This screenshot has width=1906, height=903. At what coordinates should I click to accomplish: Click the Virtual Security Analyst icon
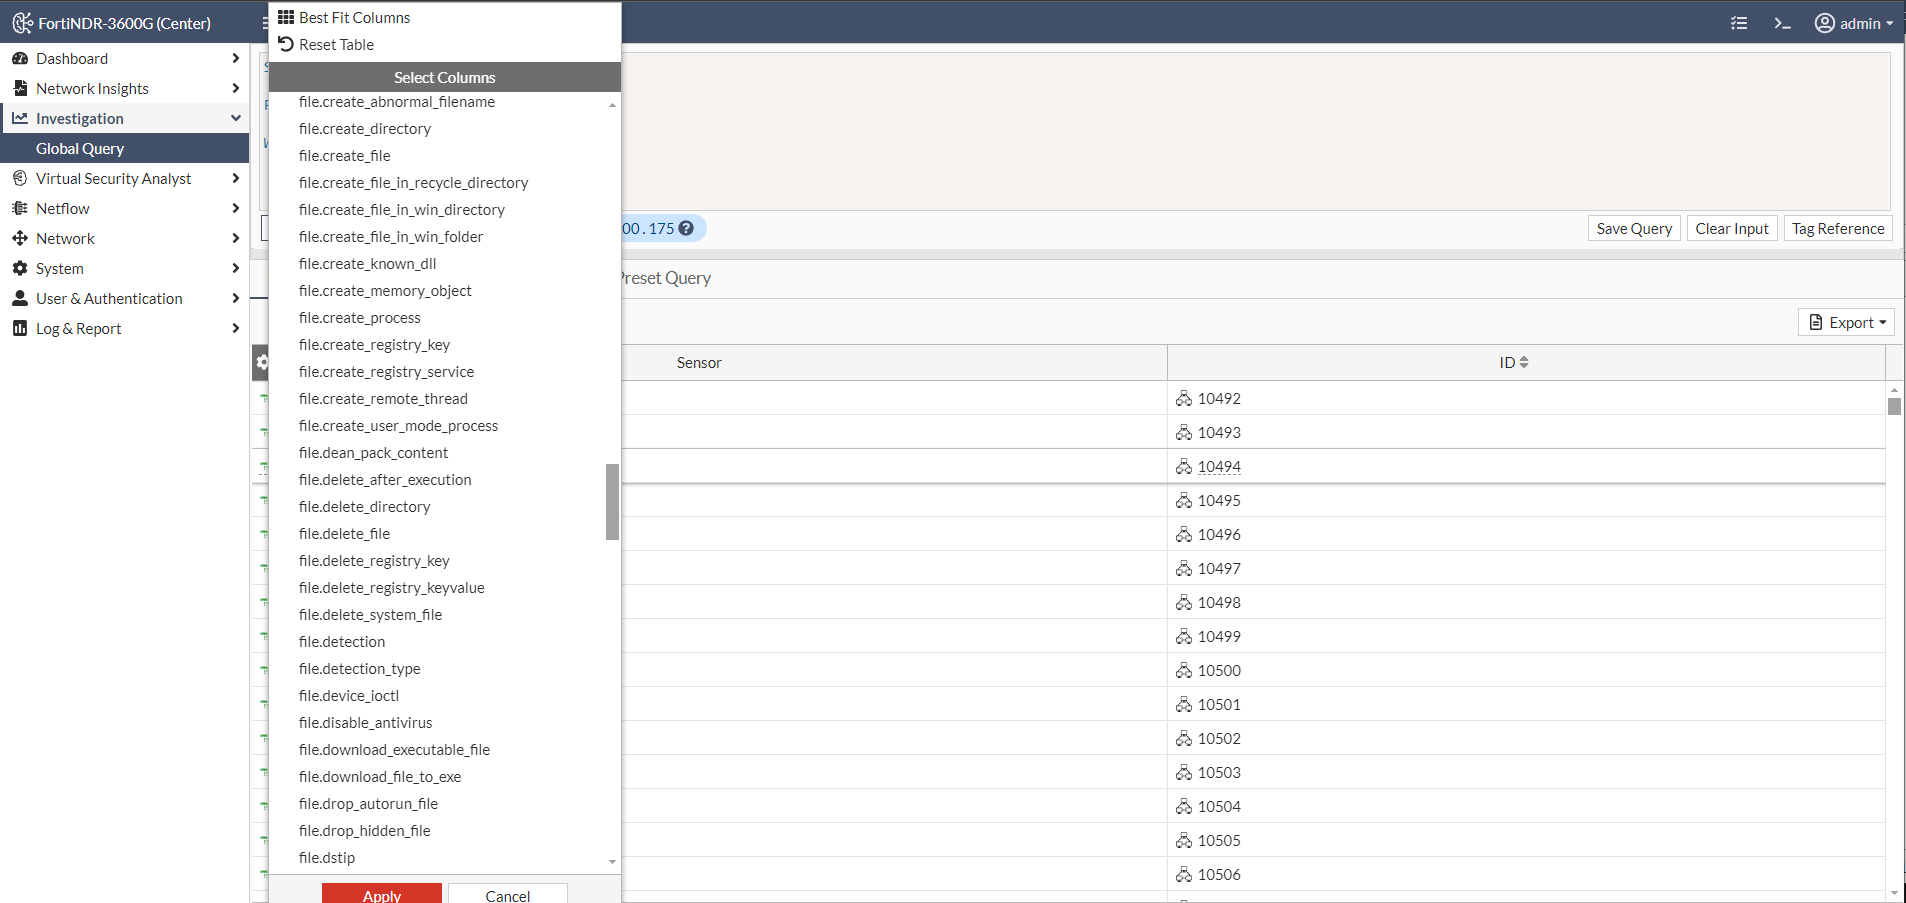coord(20,178)
